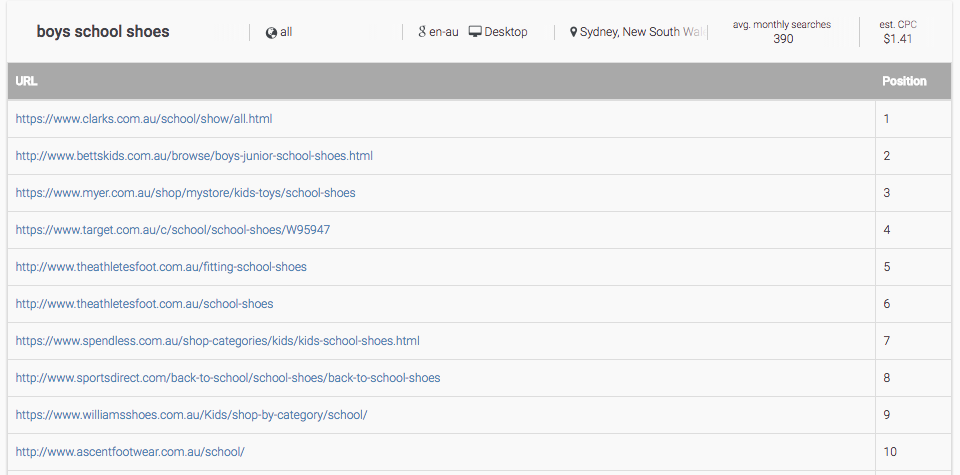Click the location pin icon before Sydney

tap(573, 32)
